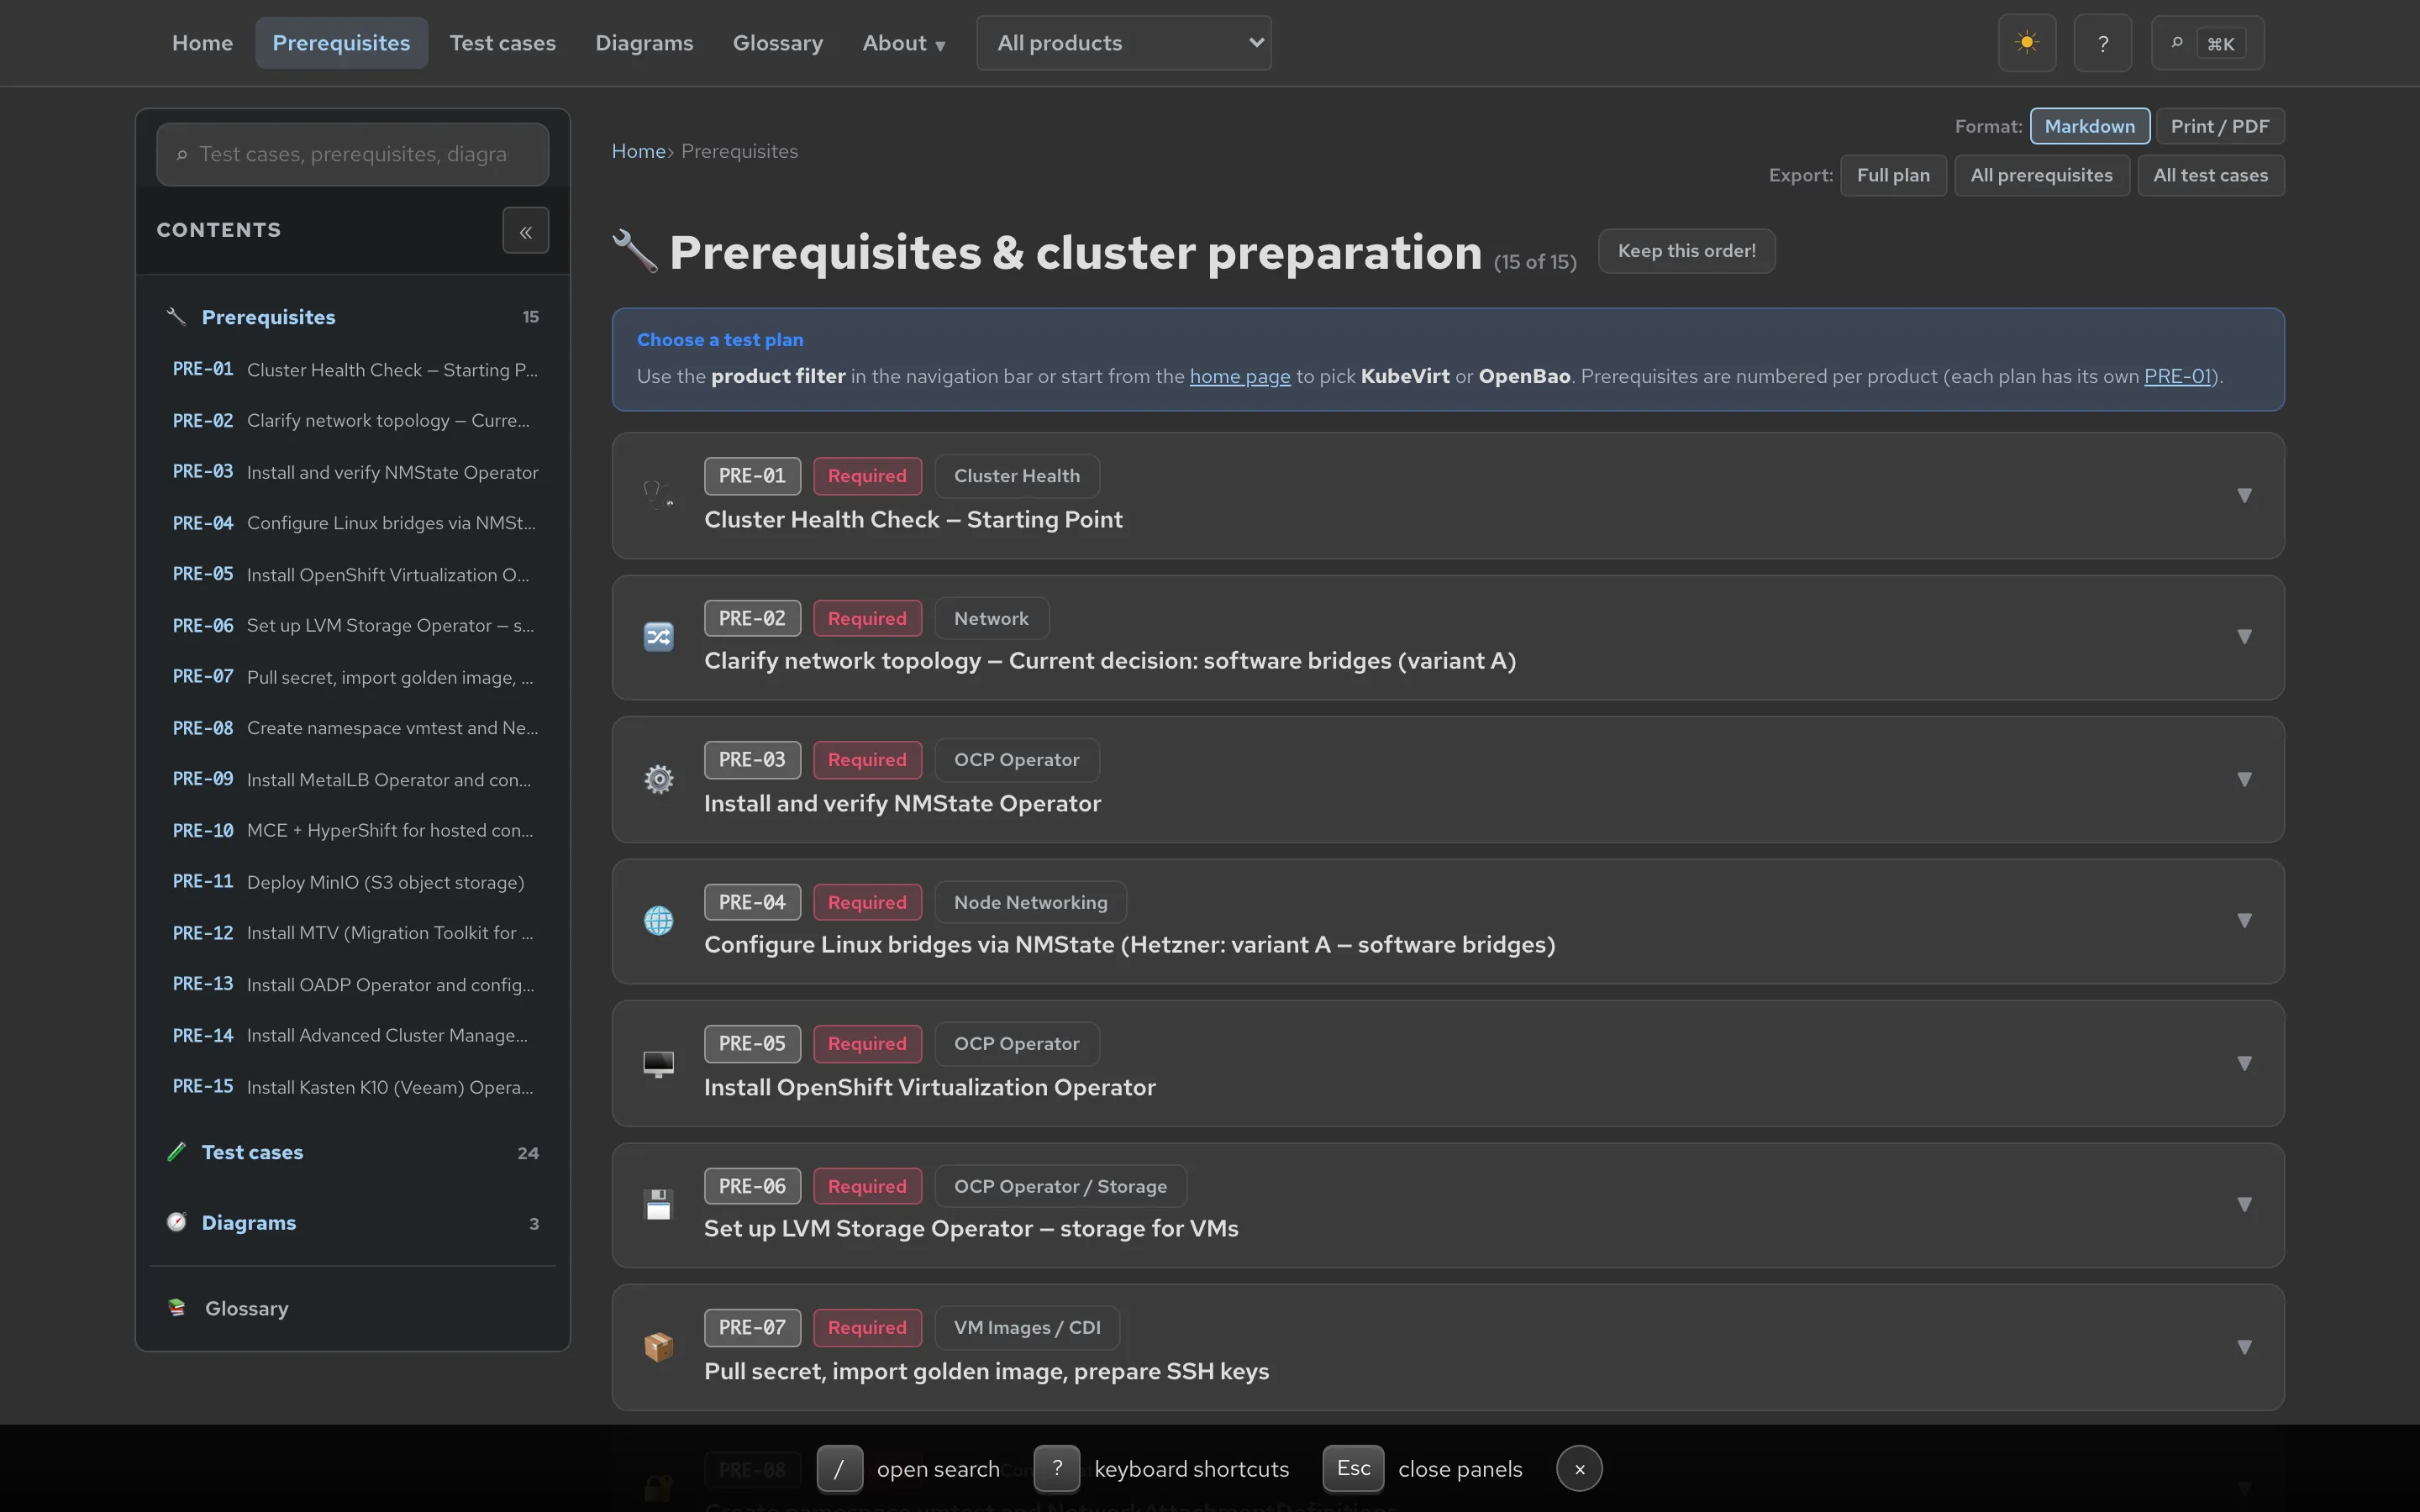2420x1512 pixels.
Task: Select PRE-05 Install OpenShift Virtualization in sidebar
Action: tap(355, 575)
